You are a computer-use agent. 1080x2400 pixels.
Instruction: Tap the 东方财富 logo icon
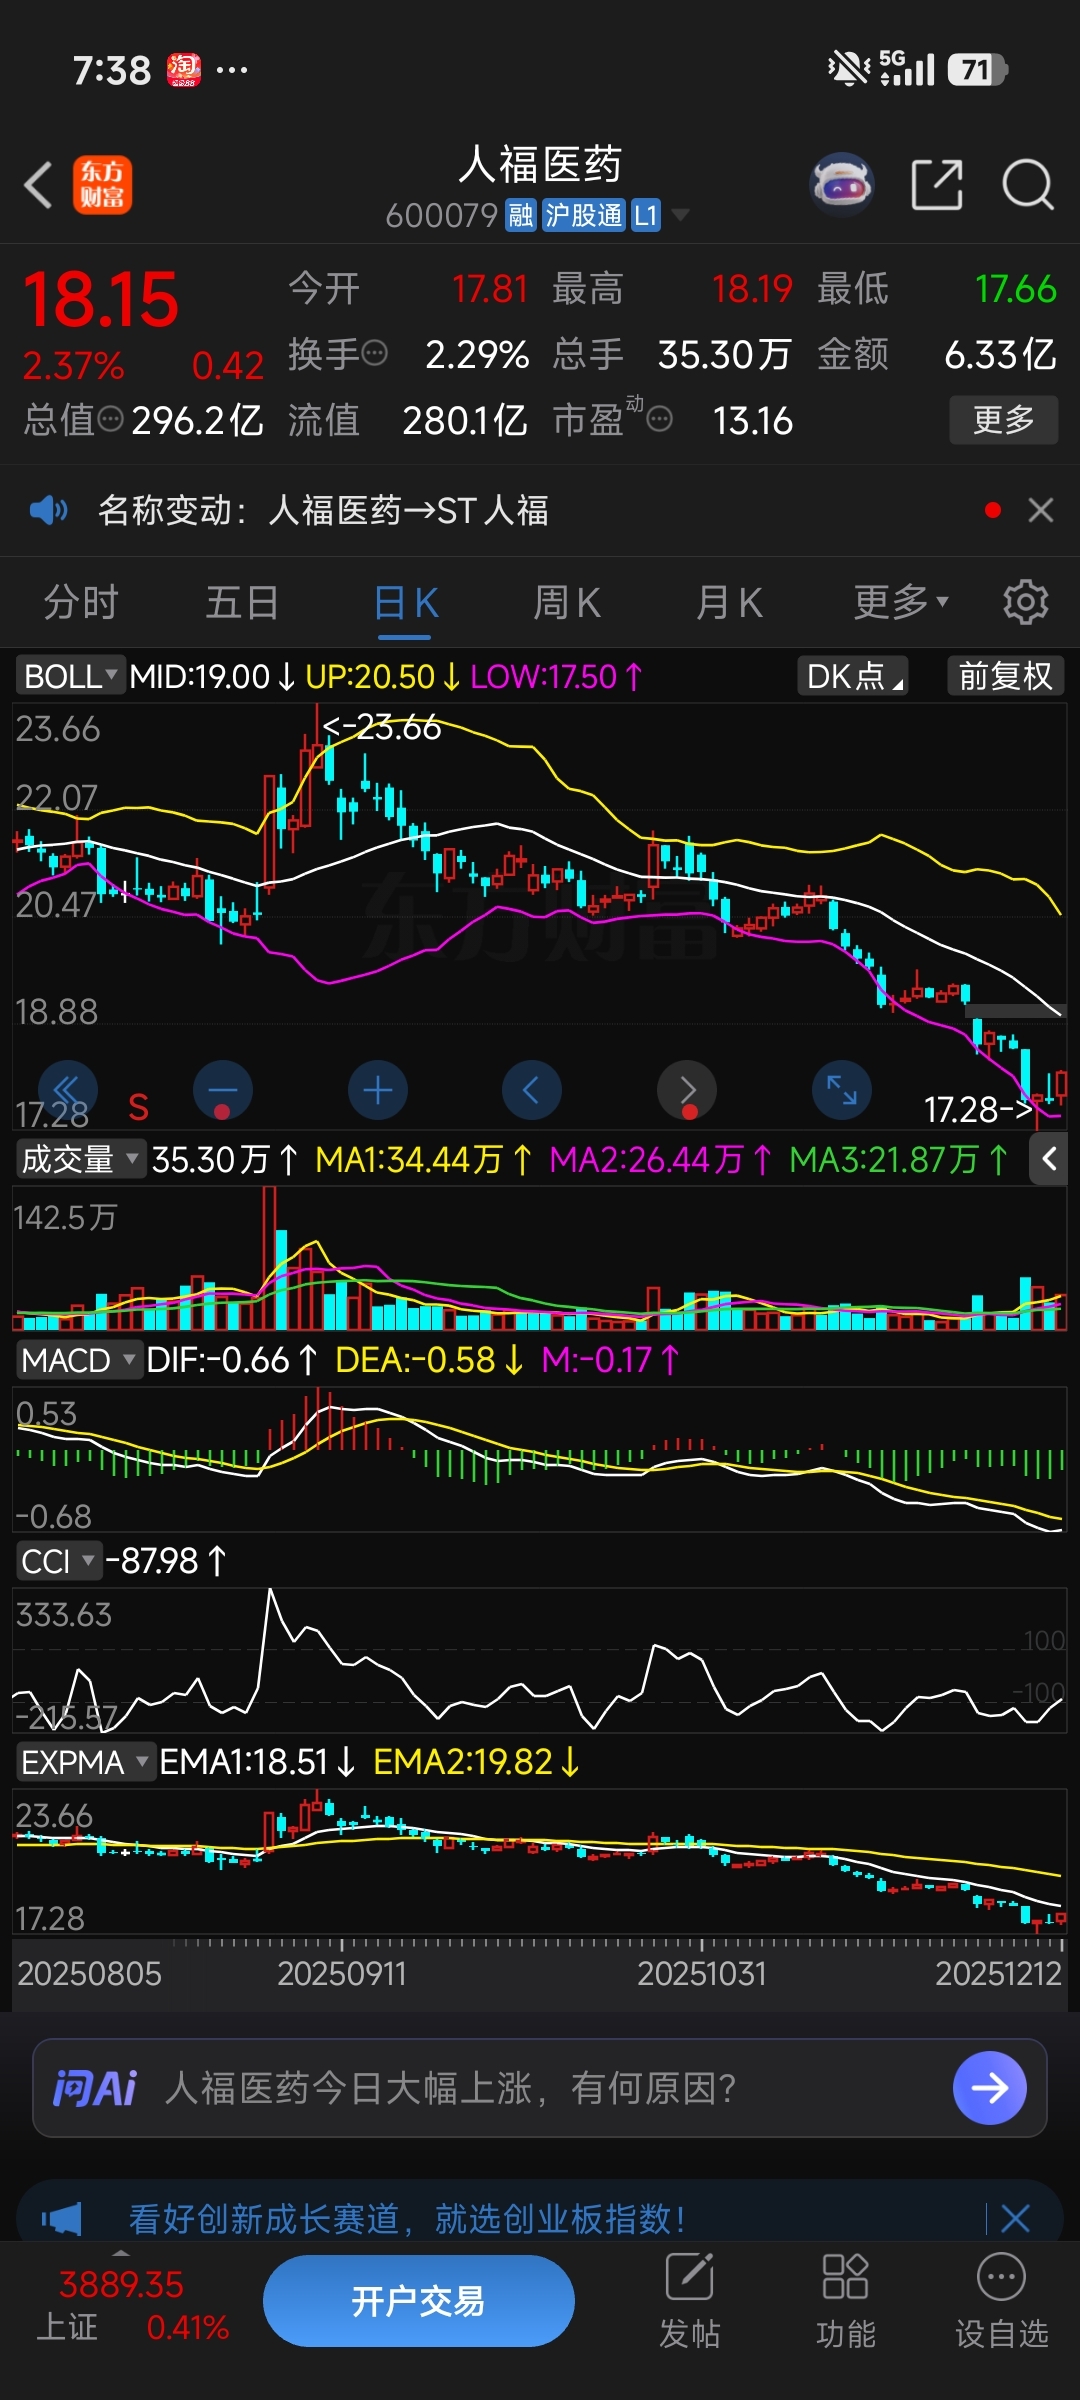102,185
